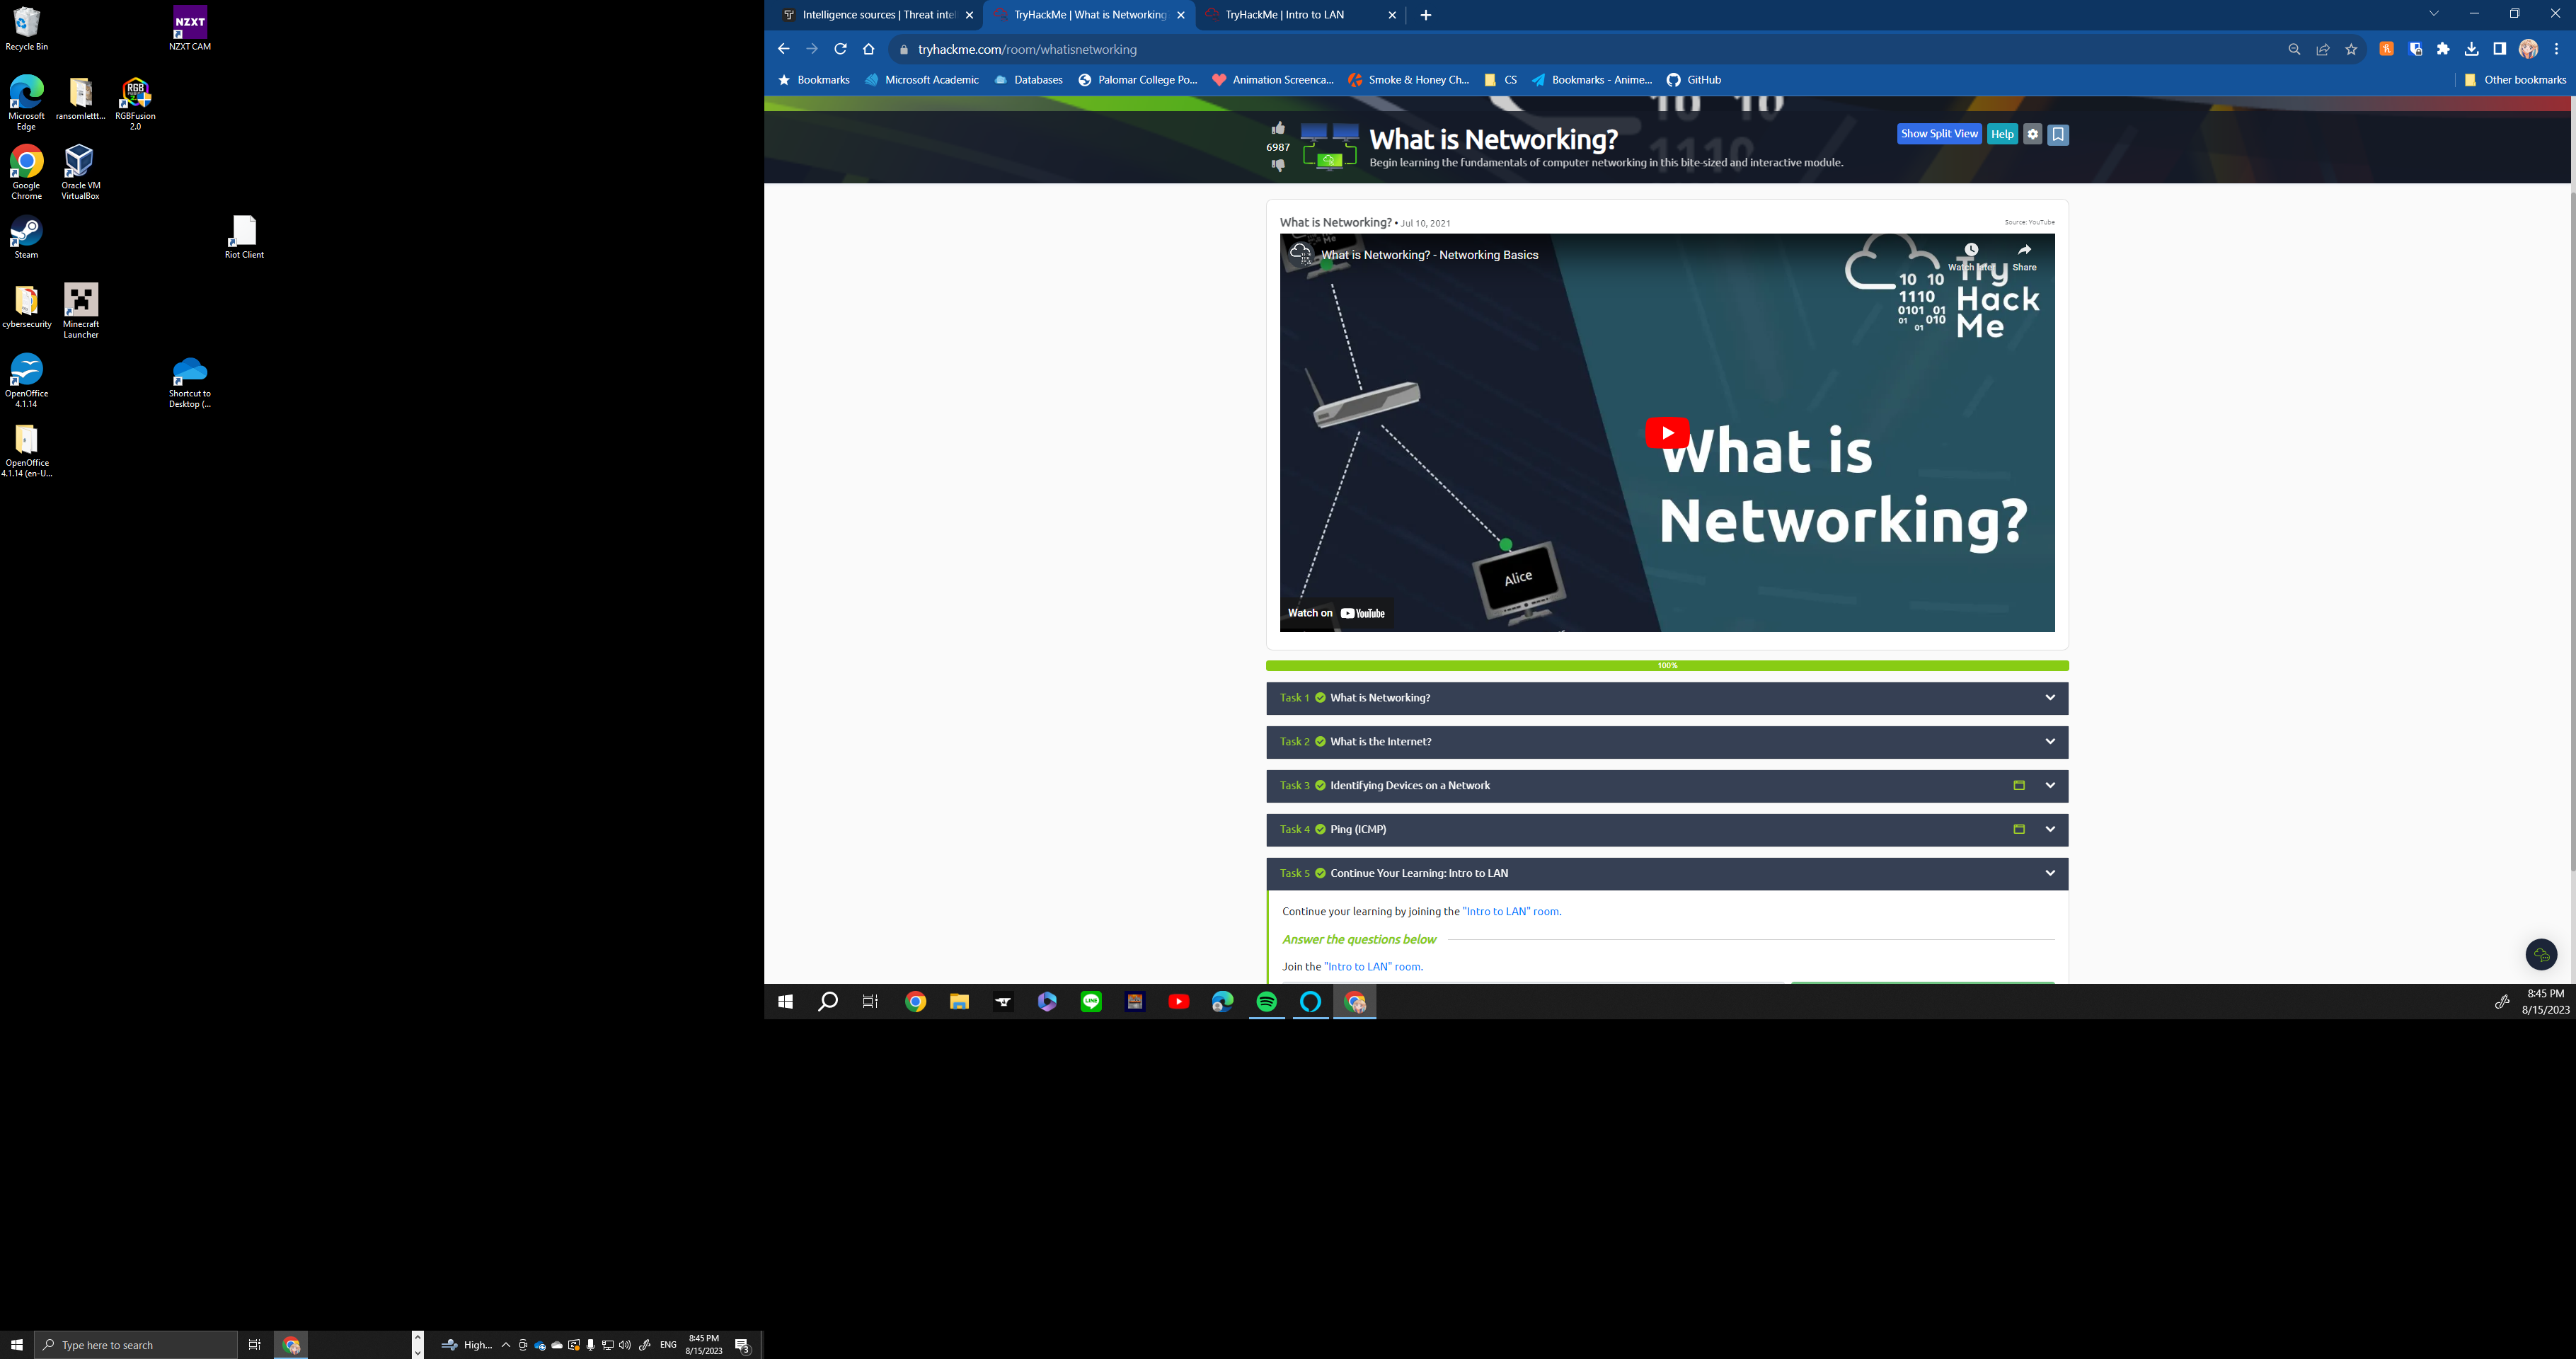The height and width of the screenshot is (1359, 2576).
Task: Open split view for Task 4 Ping (ICMP)
Action: 2019,829
